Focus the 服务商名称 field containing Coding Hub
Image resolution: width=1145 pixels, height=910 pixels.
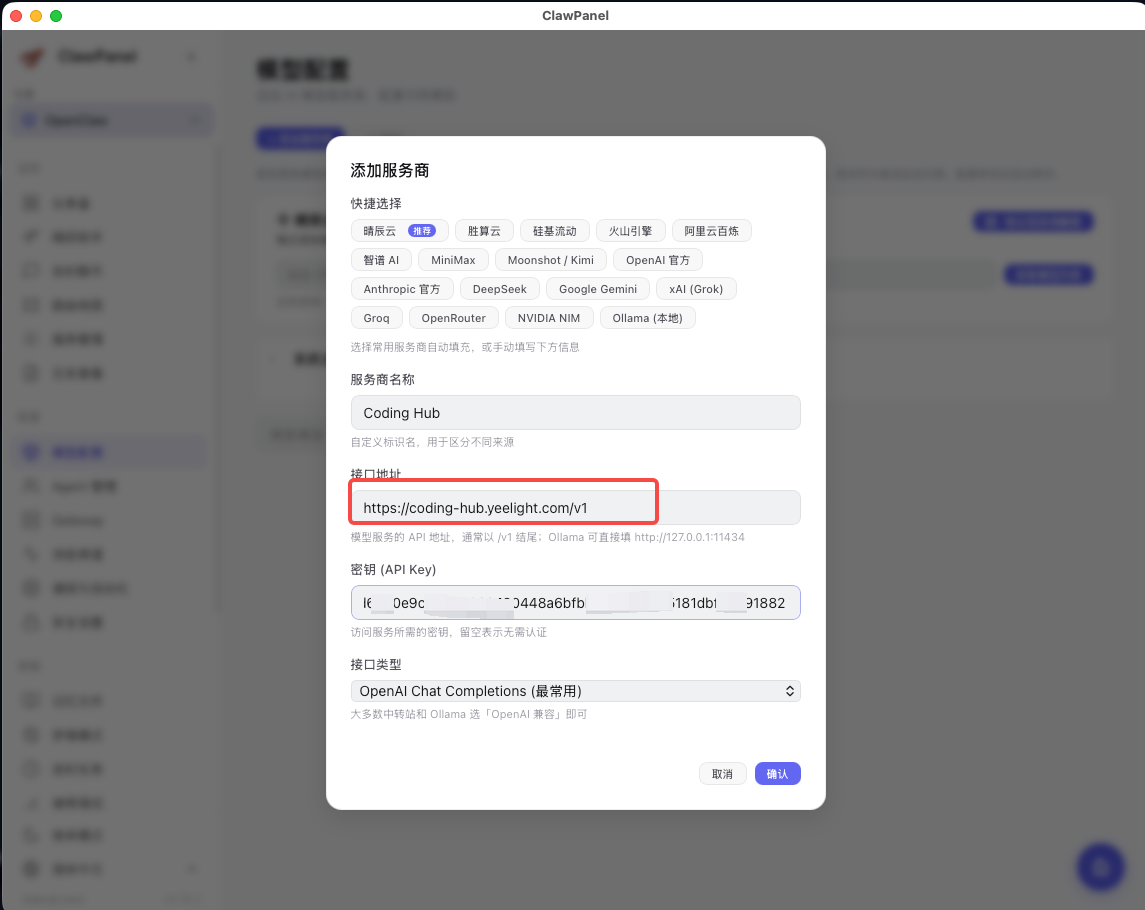pos(575,413)
